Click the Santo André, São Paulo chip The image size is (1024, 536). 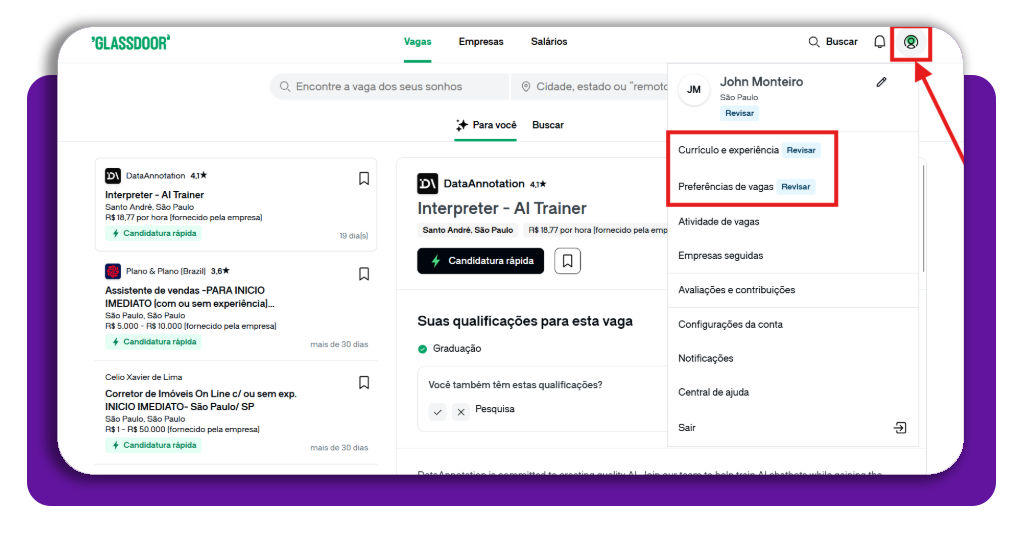tap(468, 230)
